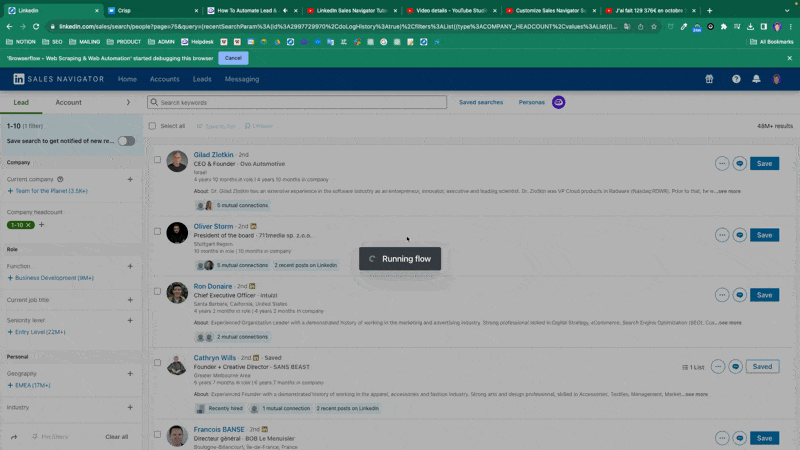Open the Accounts menu item
Viewport: 800px width, 450px height.
[x=164, y=79]
